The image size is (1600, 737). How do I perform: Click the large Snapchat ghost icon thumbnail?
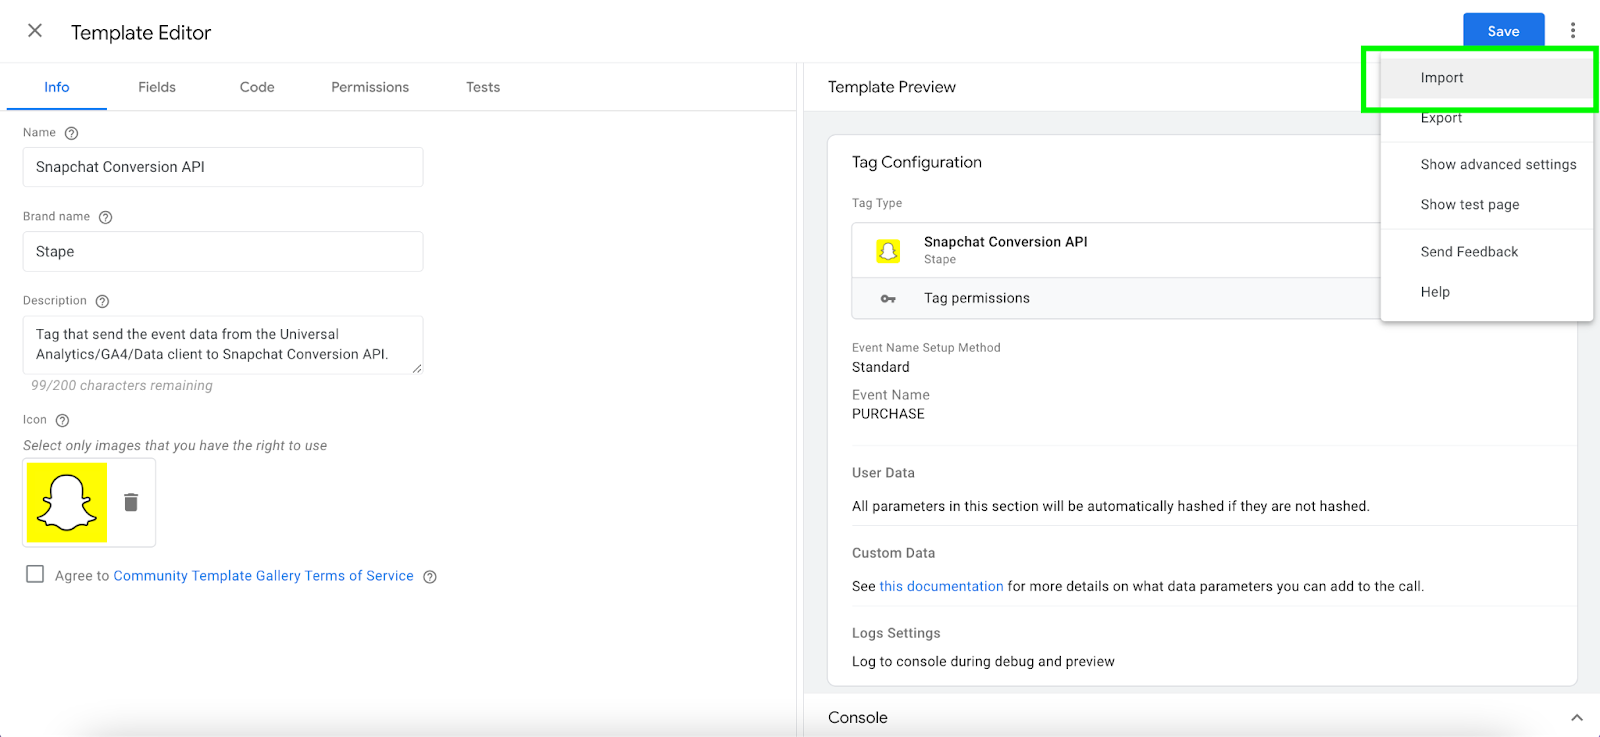67,502
